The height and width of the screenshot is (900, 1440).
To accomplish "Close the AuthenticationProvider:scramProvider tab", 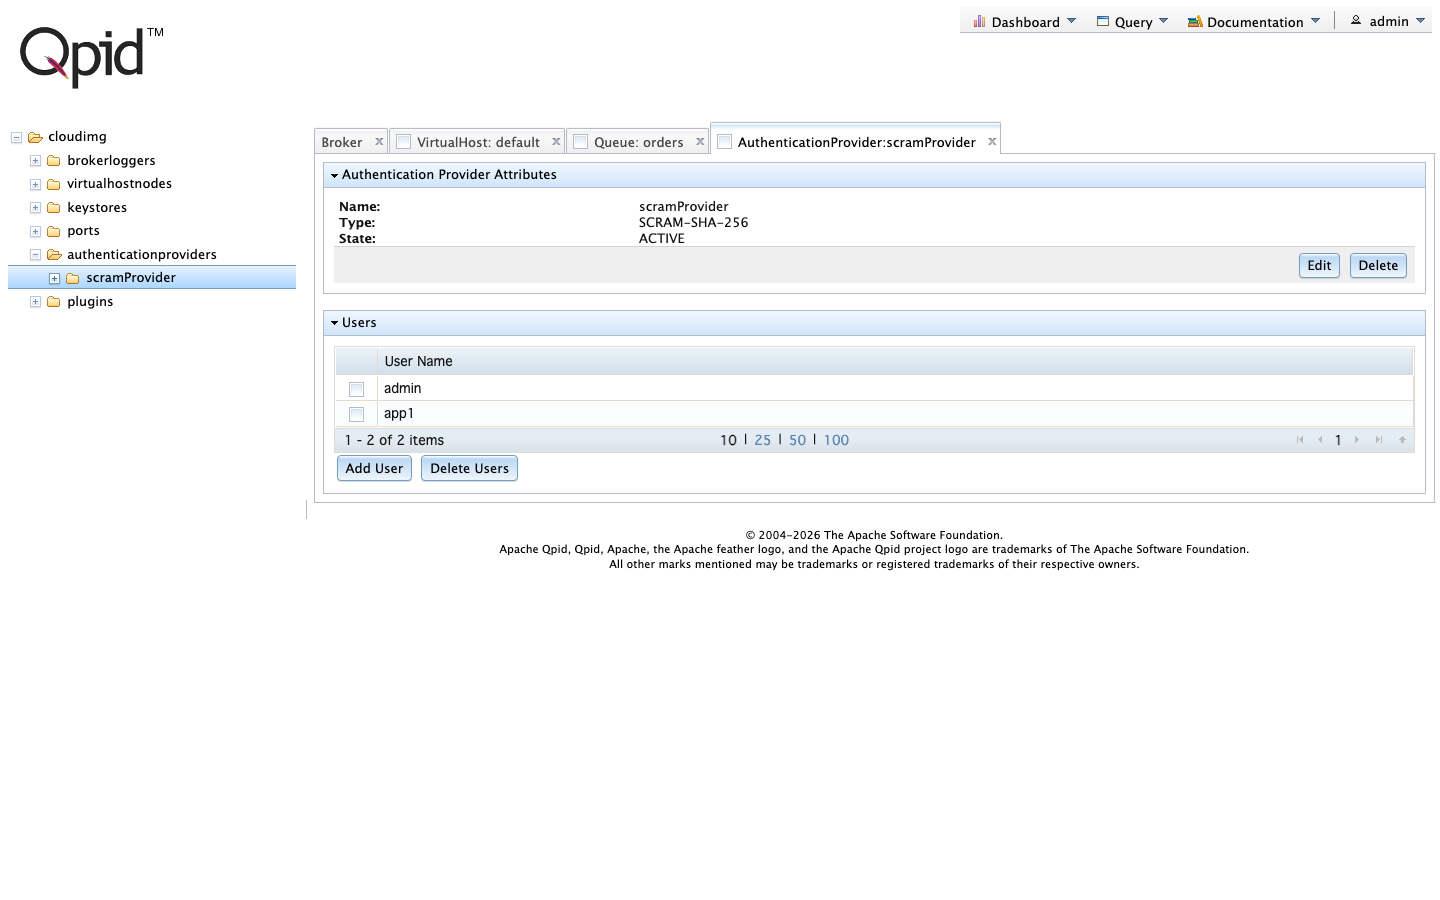I will pos(992,142).
